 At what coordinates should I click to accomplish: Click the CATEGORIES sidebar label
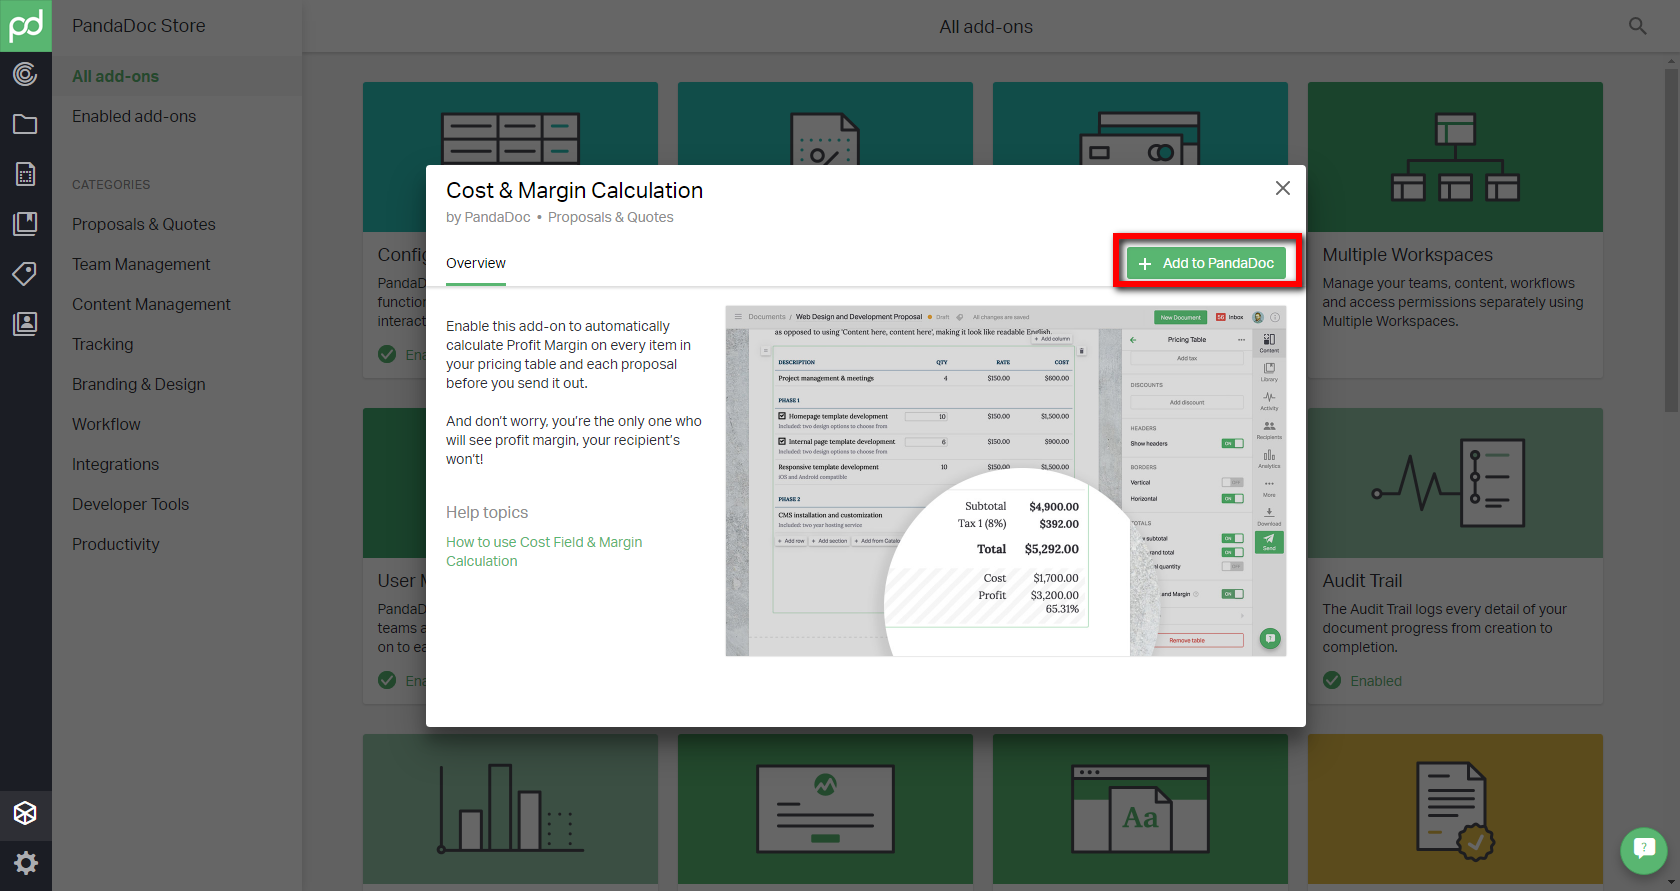click(x=111, y=185)
